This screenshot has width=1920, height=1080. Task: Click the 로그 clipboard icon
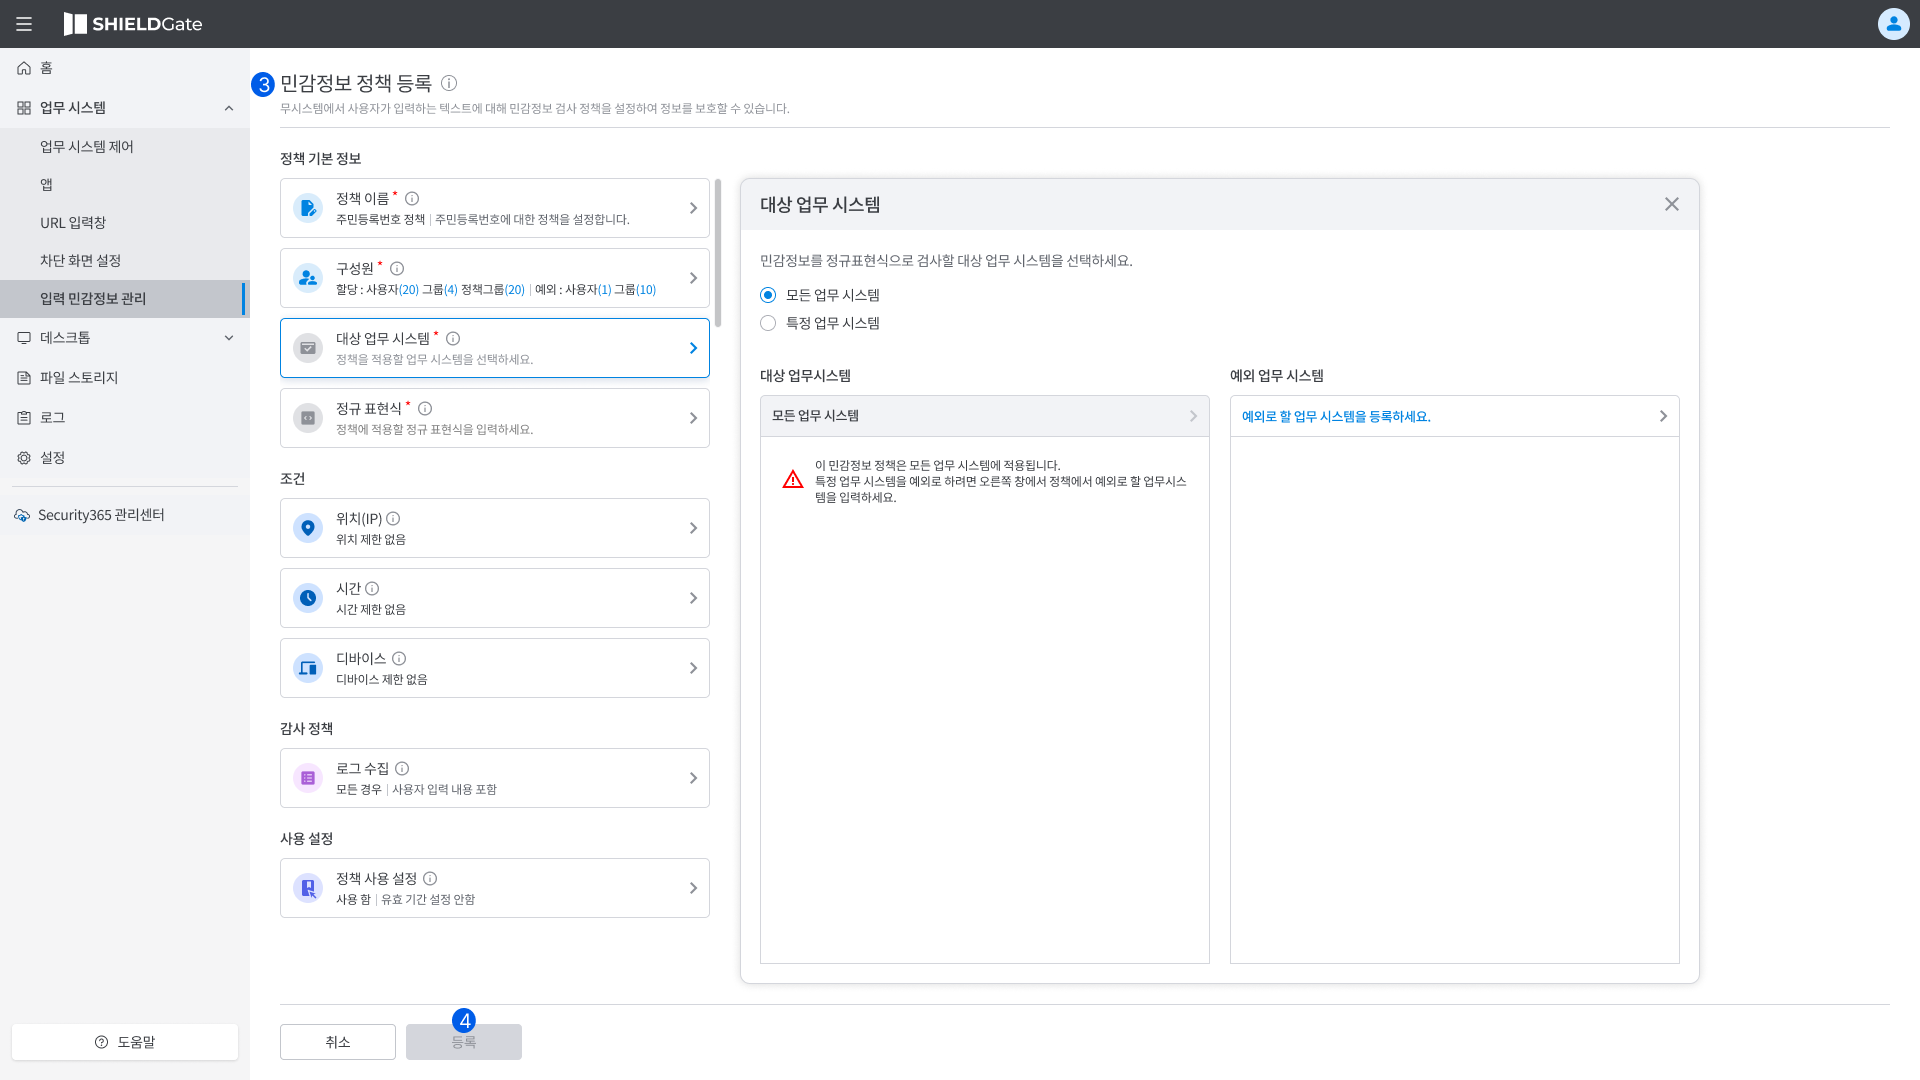24,418
